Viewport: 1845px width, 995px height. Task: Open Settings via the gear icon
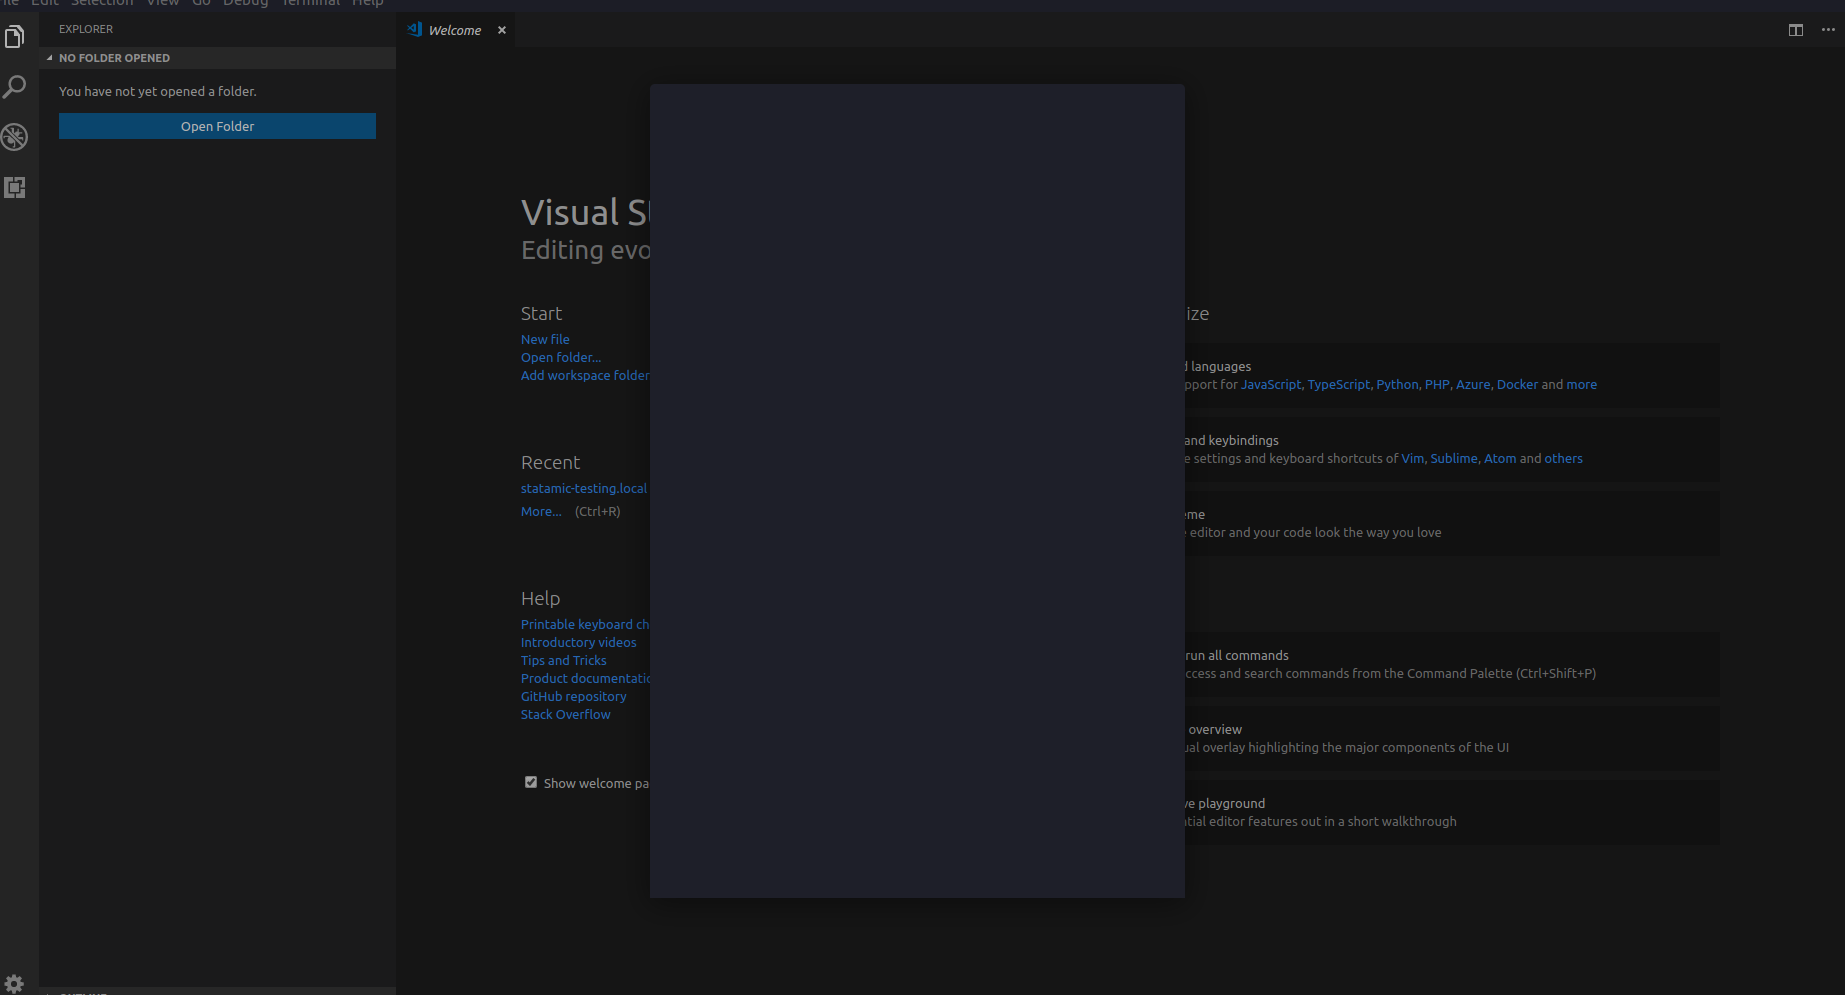click(x=15, y=983)
